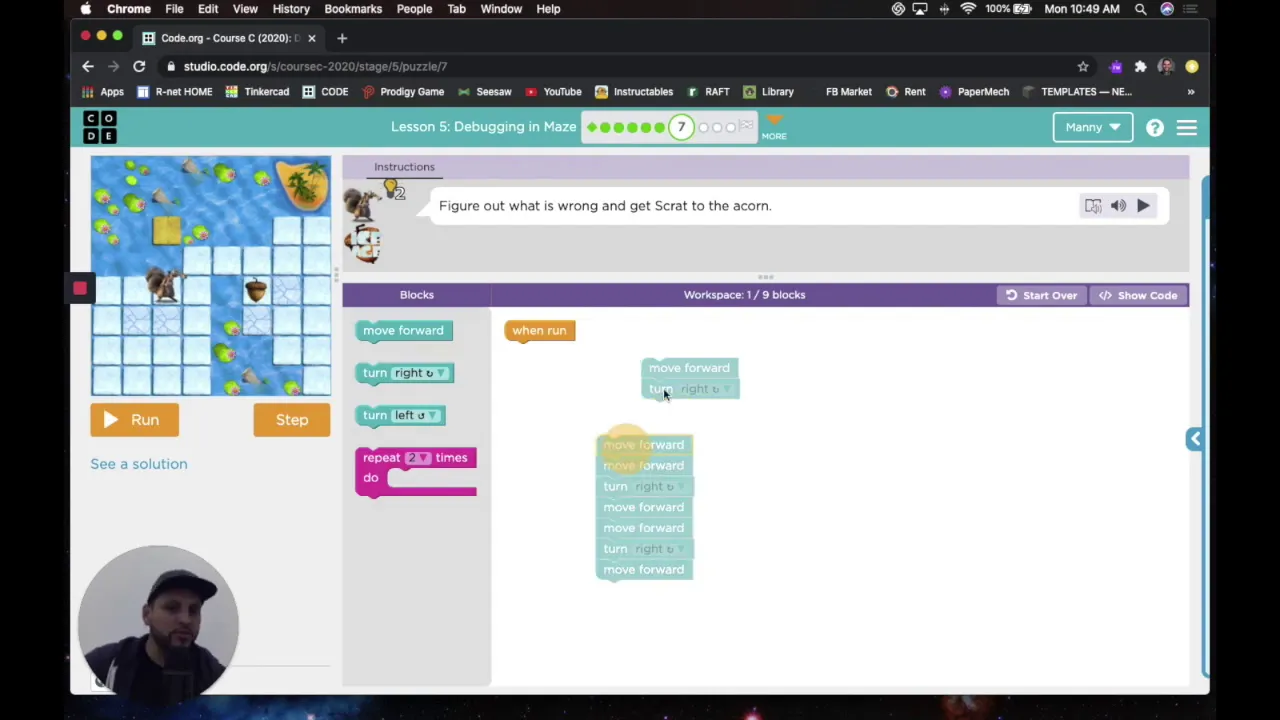Open the History menu
This screenshot has width=1280, height=720.
[291, 9]
